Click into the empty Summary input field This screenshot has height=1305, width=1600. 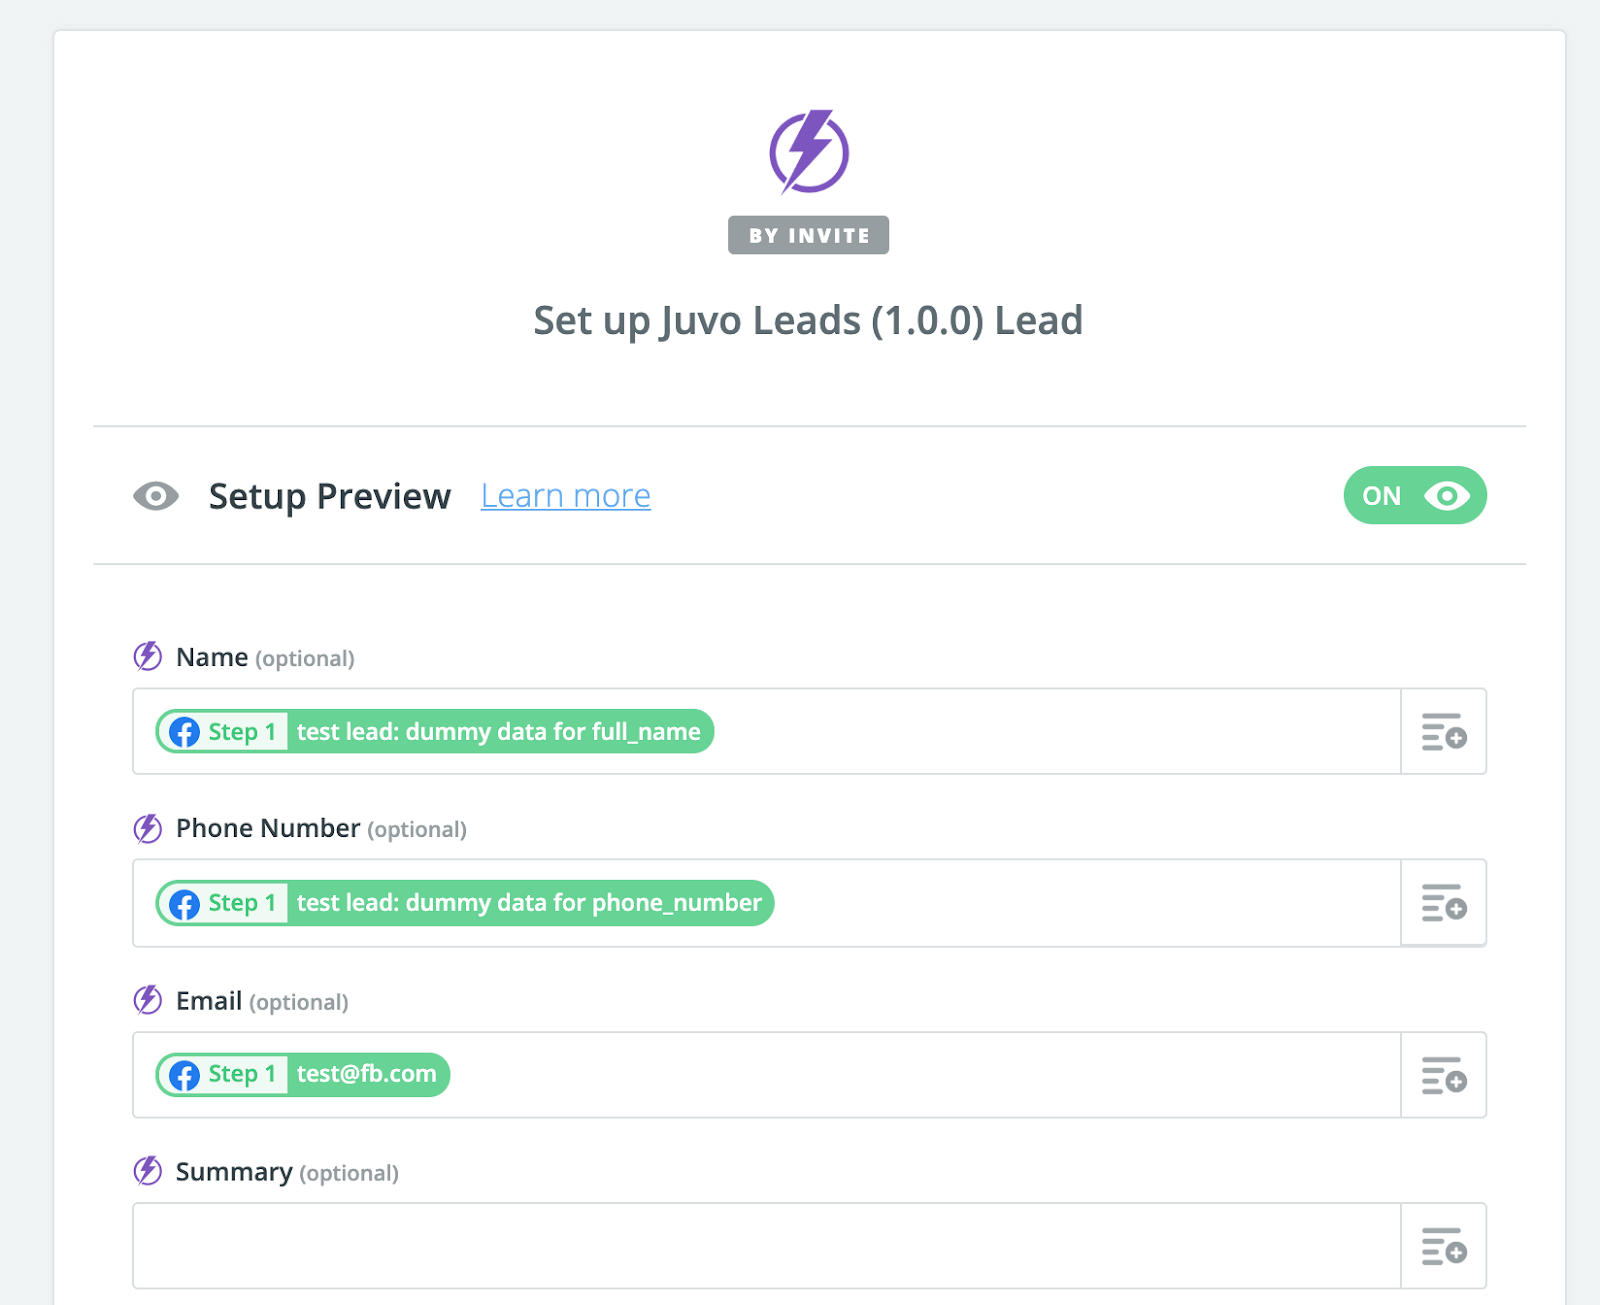pyautogui.click(x=767, y=1246)
